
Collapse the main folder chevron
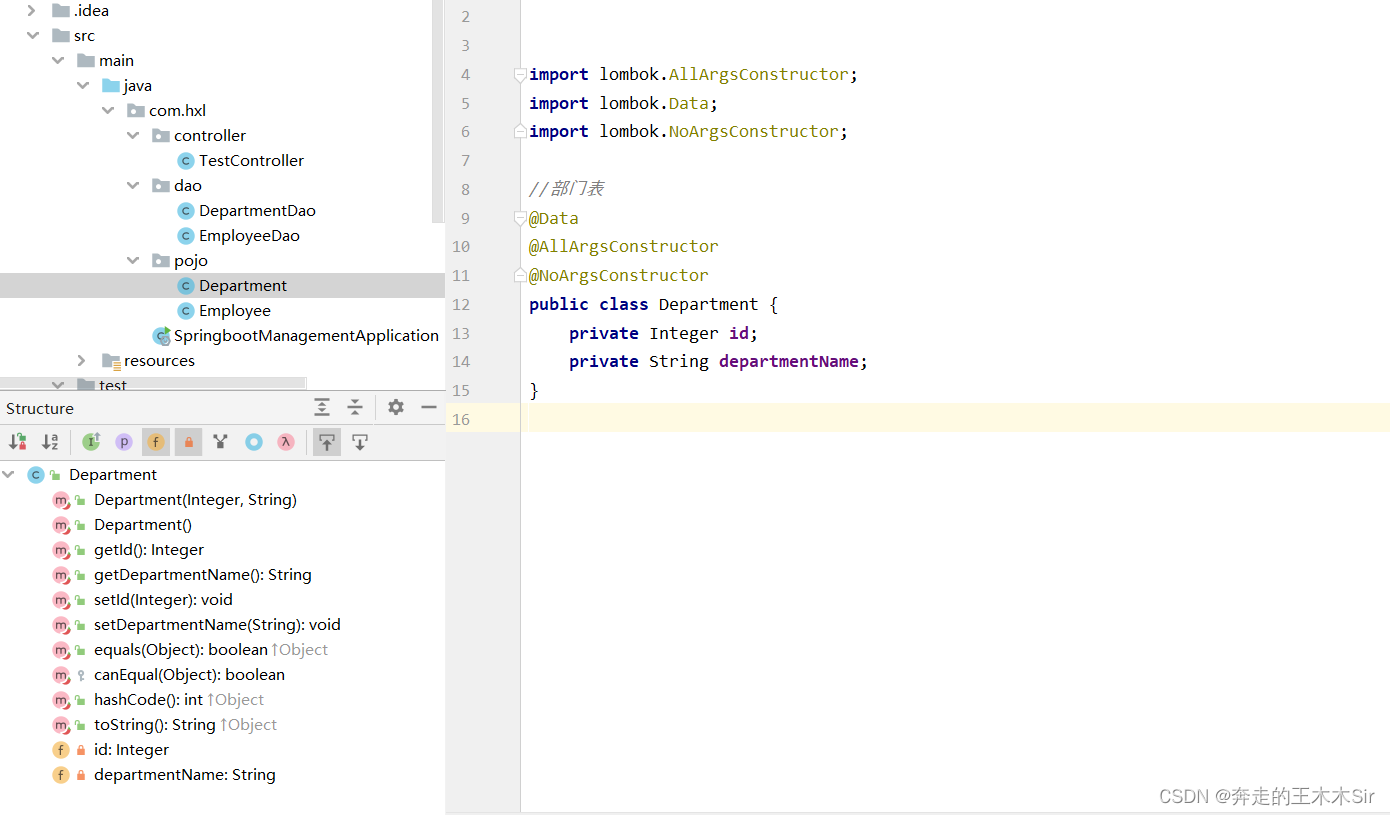58,61
